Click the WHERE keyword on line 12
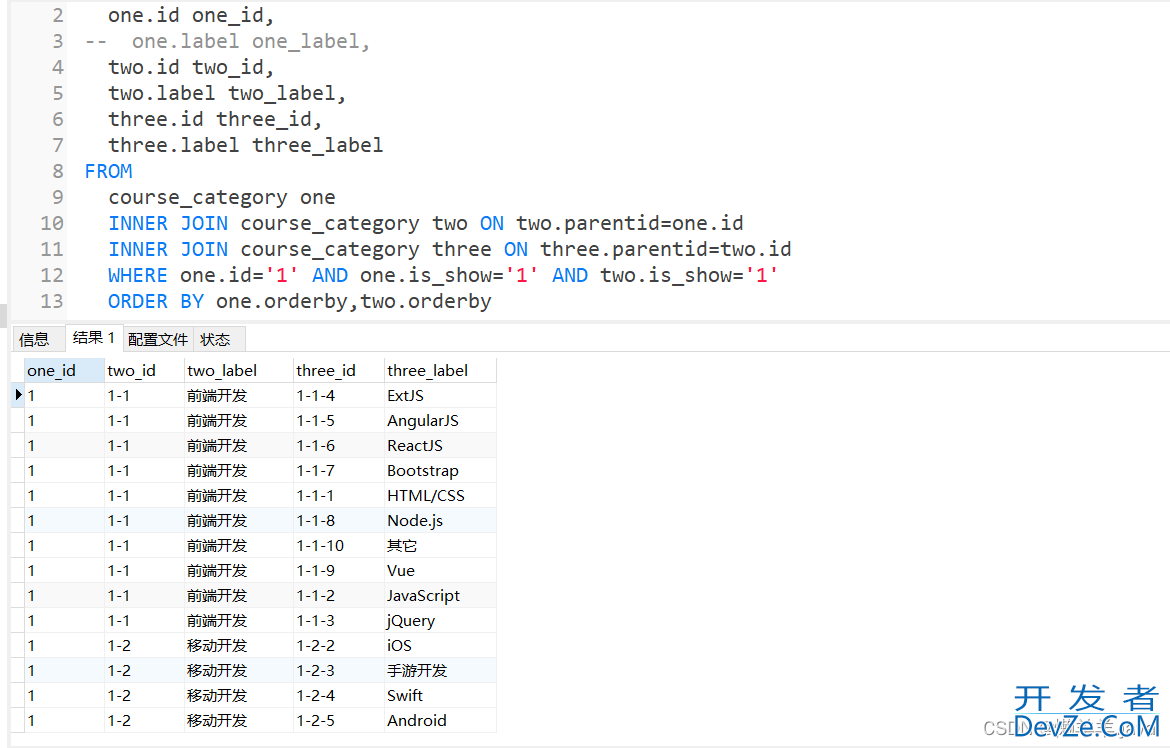Image resolution: width=1170 pixels, height=748 pixels. tap(138, 275)
